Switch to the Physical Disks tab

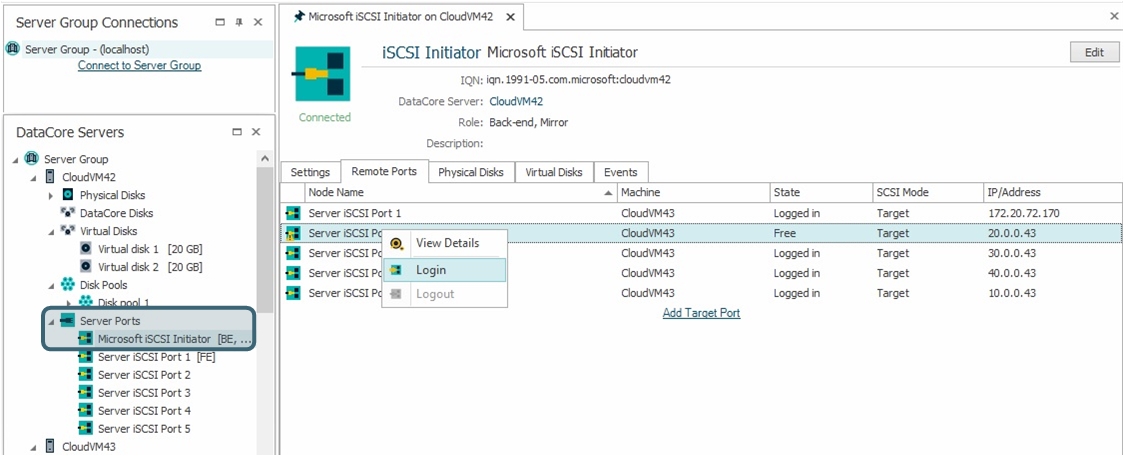point(470,172)
